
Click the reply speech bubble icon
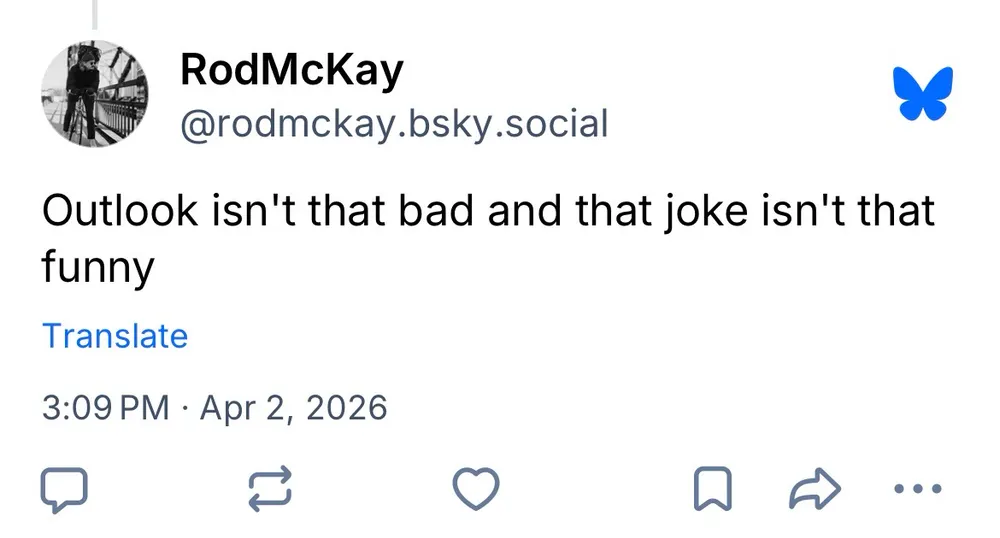[64, 489]
